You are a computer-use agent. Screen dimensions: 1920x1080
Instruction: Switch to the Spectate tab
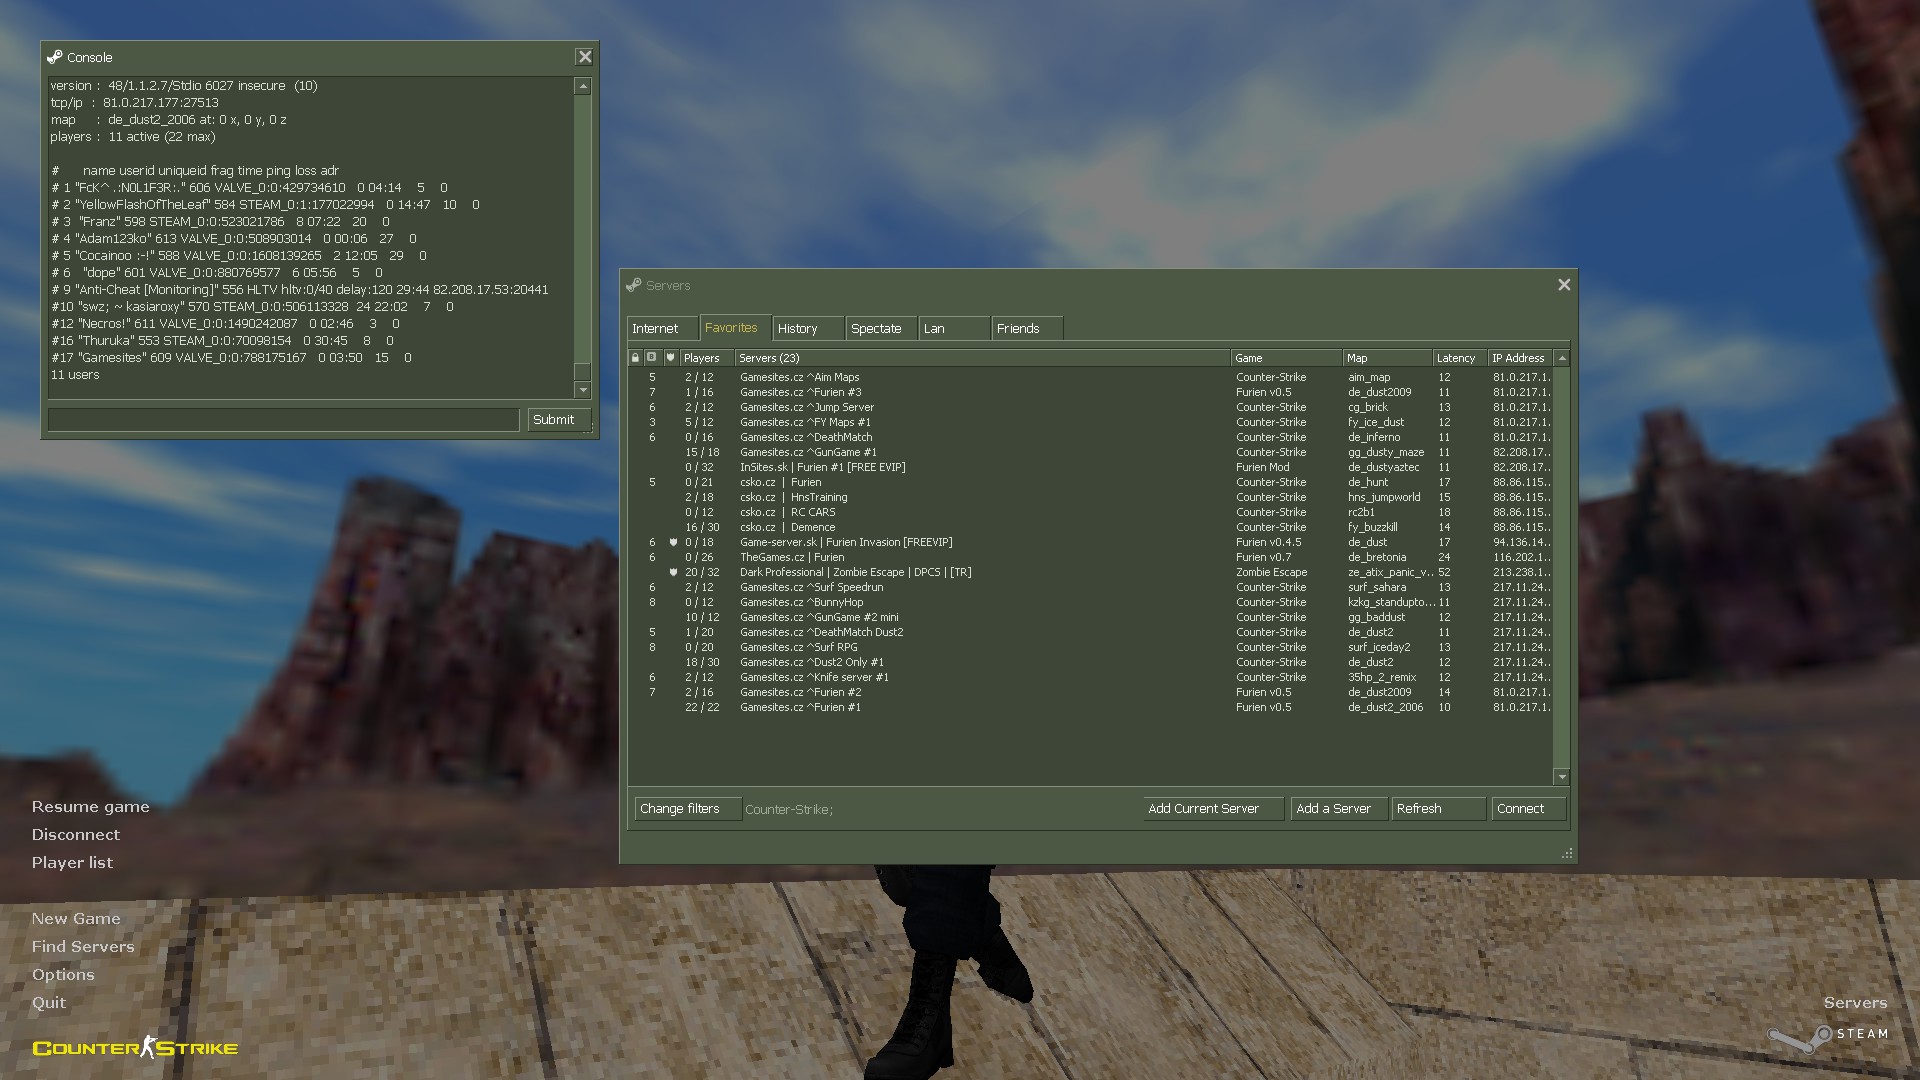coord(881,328)
